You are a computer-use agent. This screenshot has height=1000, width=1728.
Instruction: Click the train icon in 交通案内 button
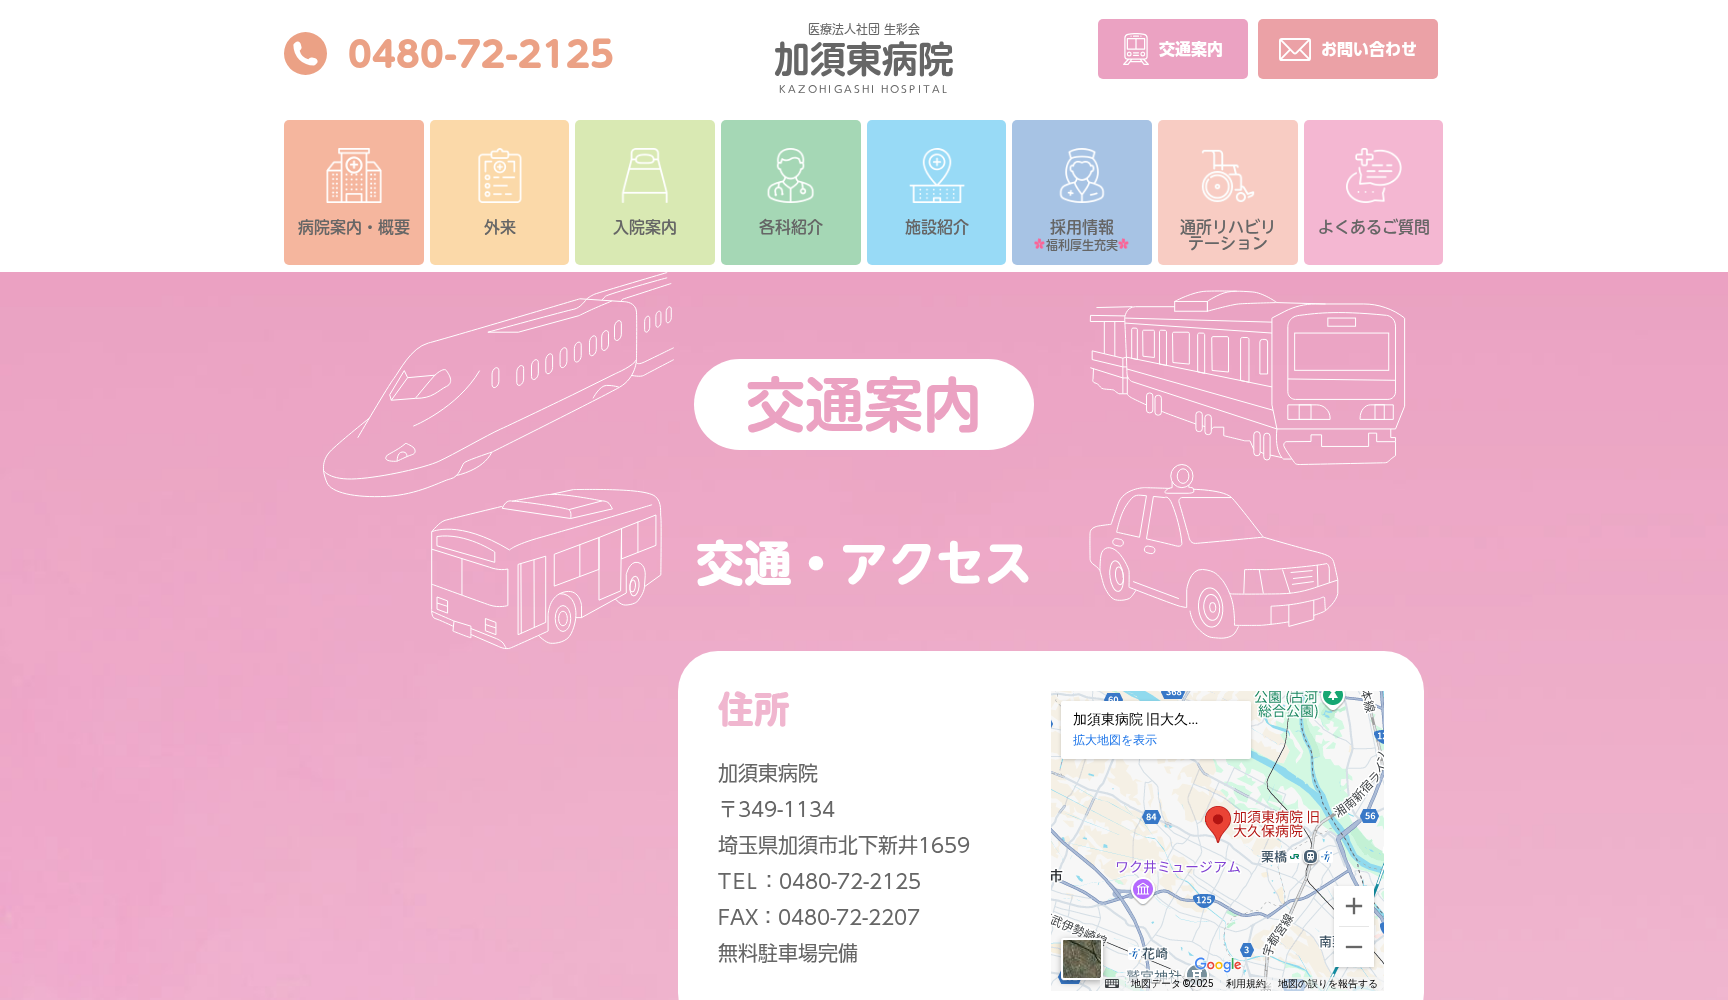[x=1136, y=49]
